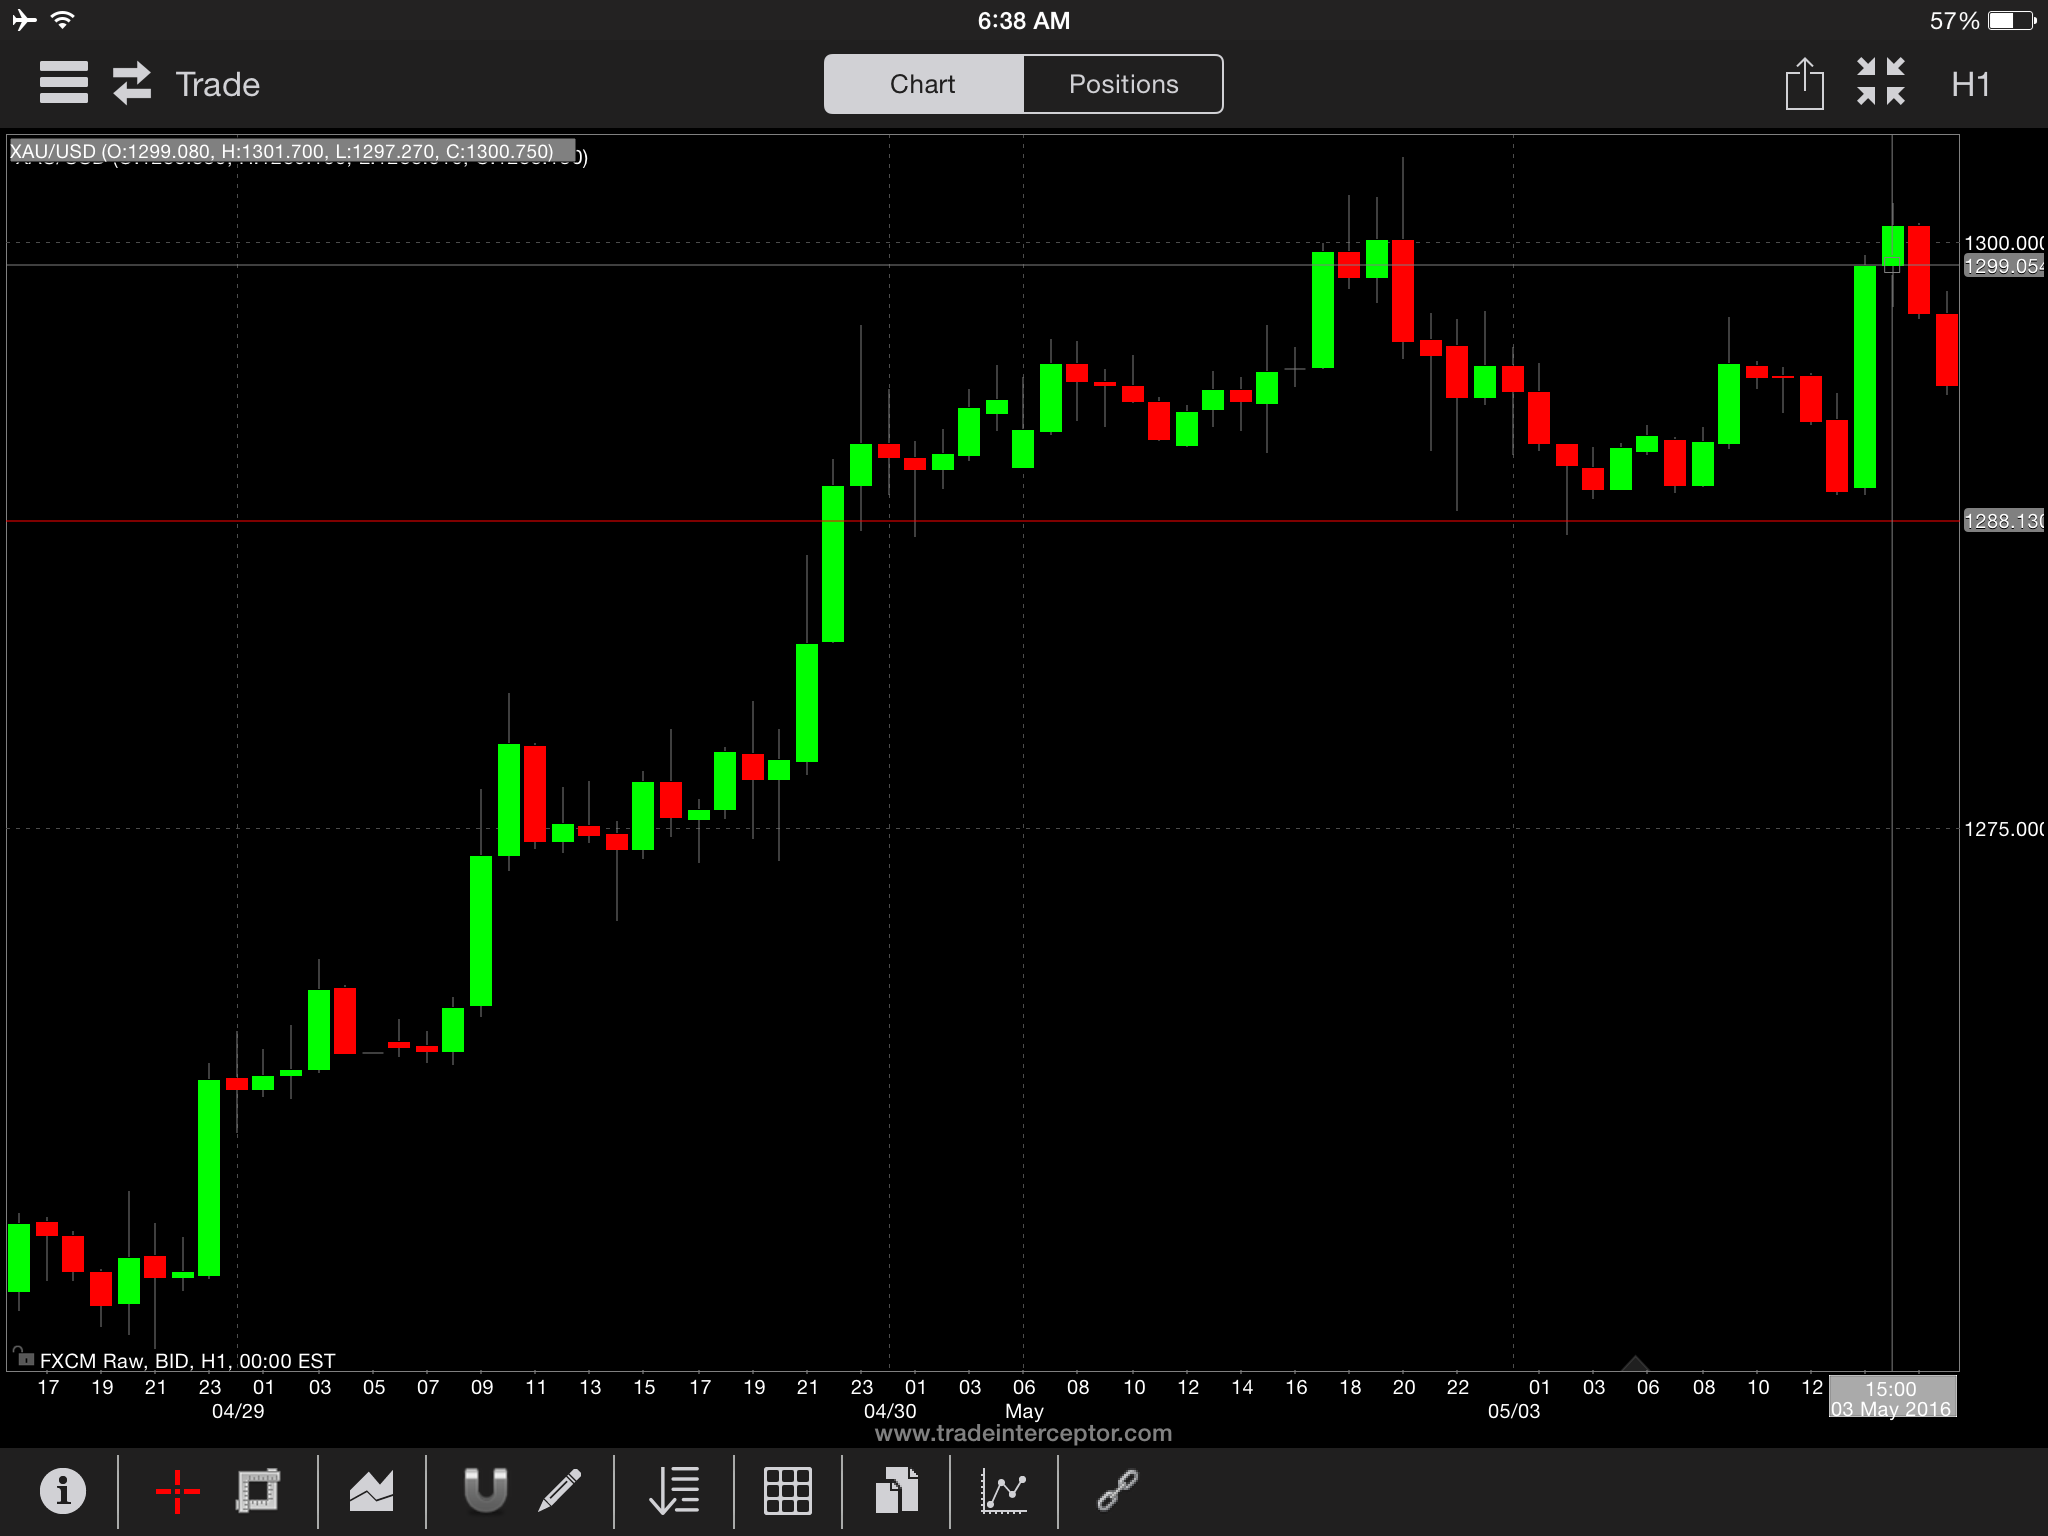Select the pencil drawing tool
The width and height of the screenshot is (2048, 1536).
(560, 1491)
